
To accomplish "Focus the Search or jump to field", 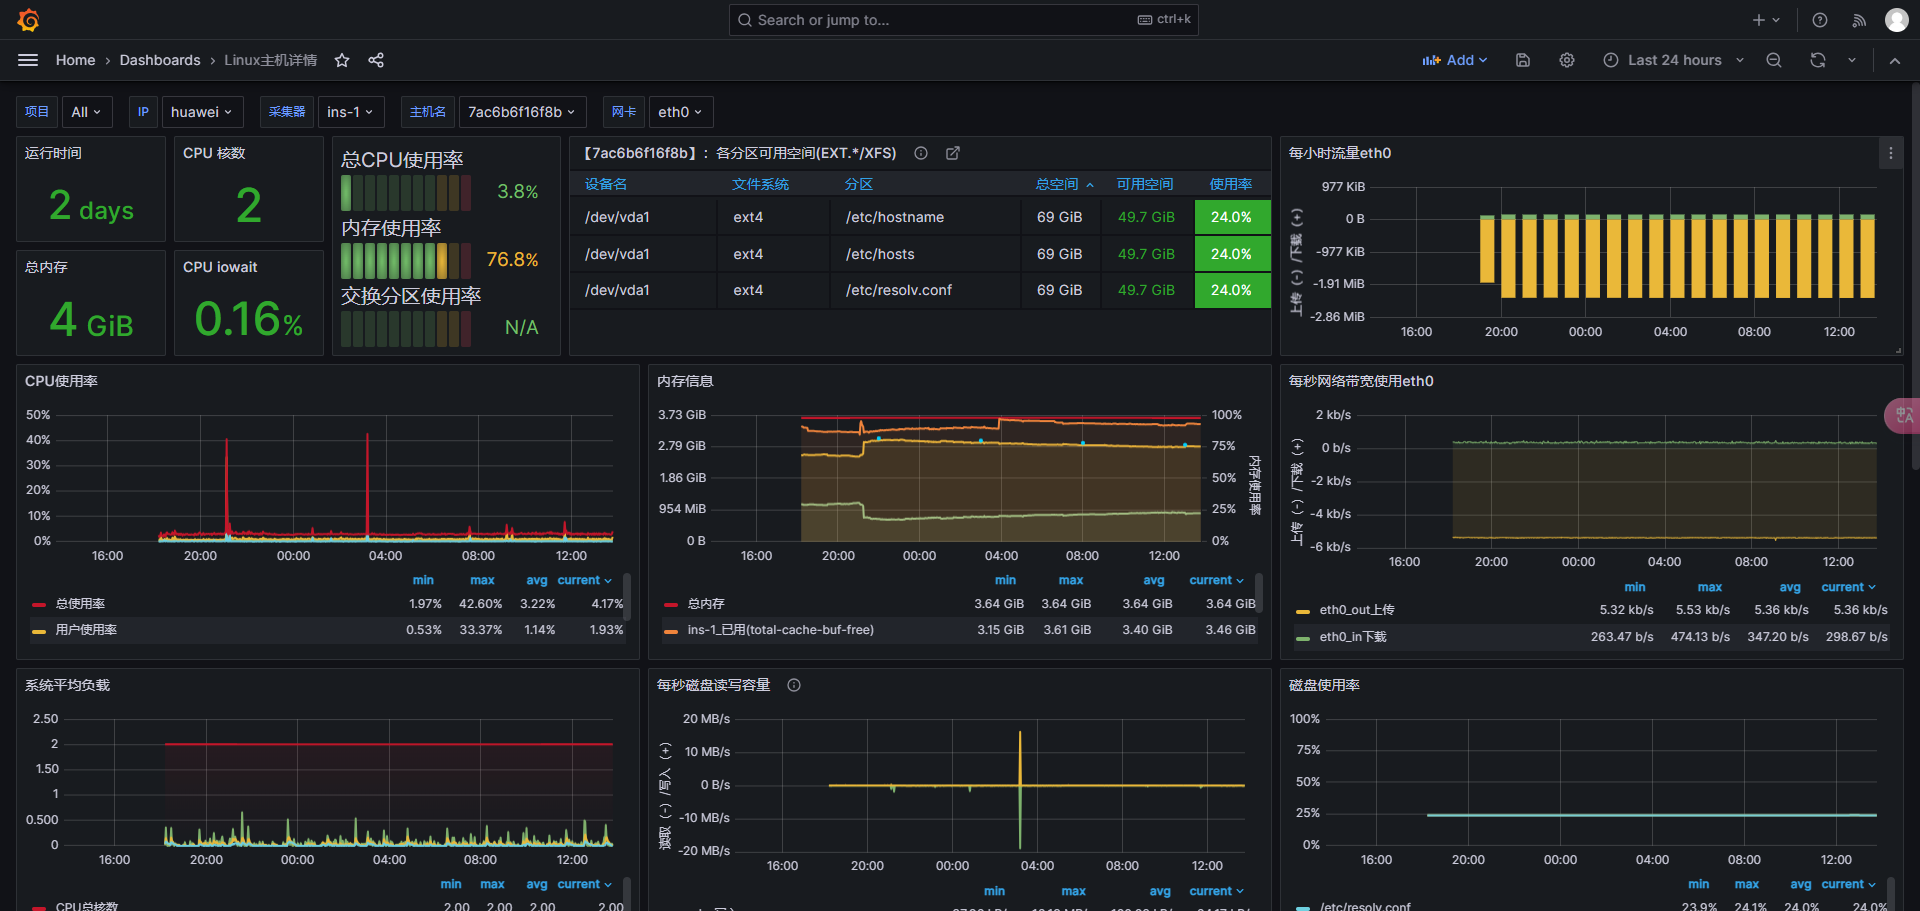I will click(963, 20).
